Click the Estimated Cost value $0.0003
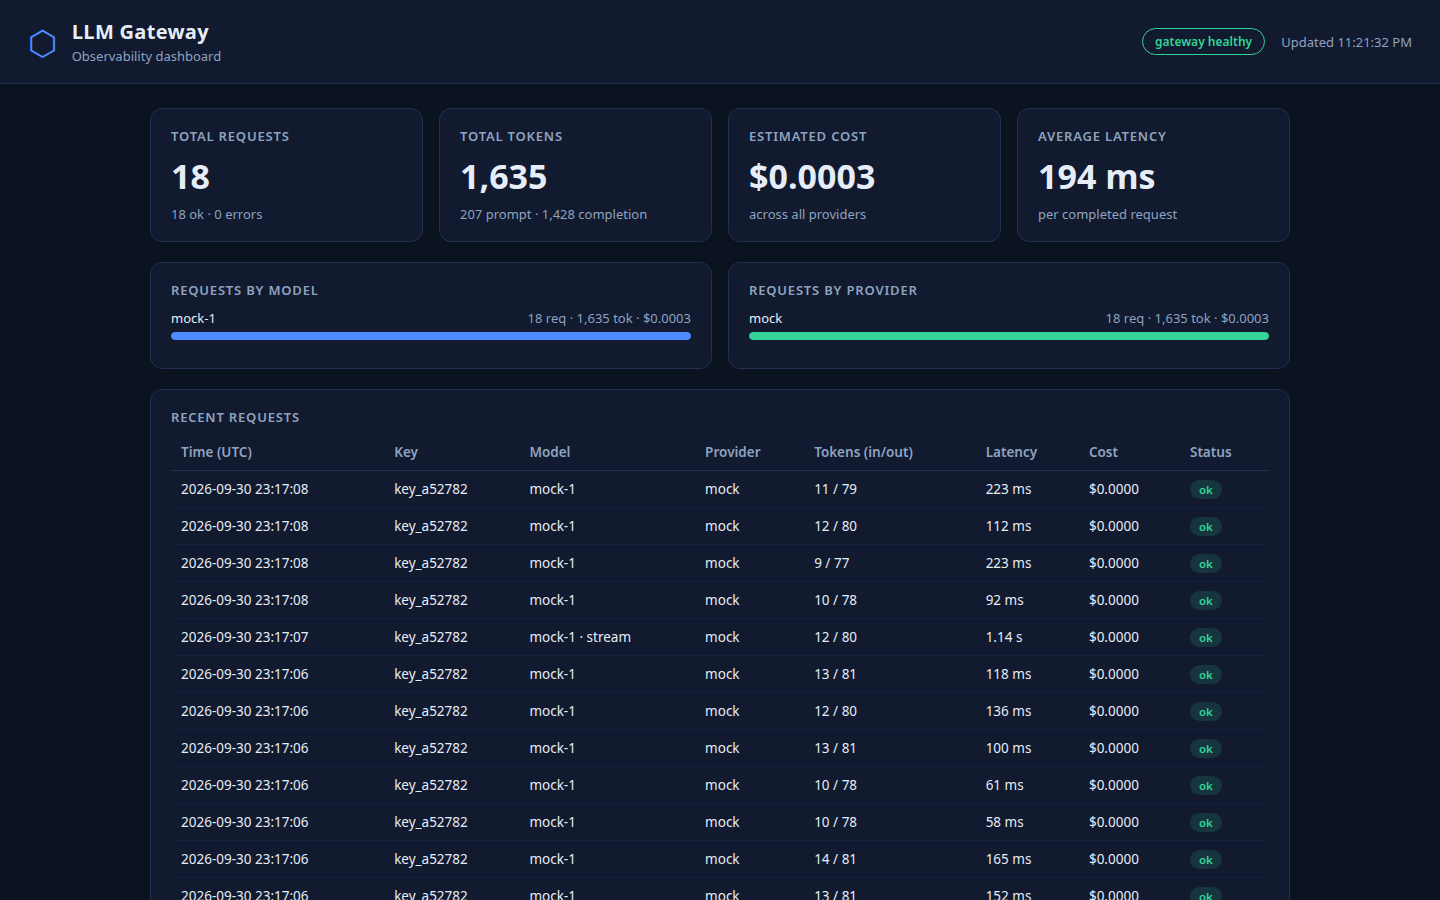Viewport: 1440px width, 900px height. click(x=812, y=178)
